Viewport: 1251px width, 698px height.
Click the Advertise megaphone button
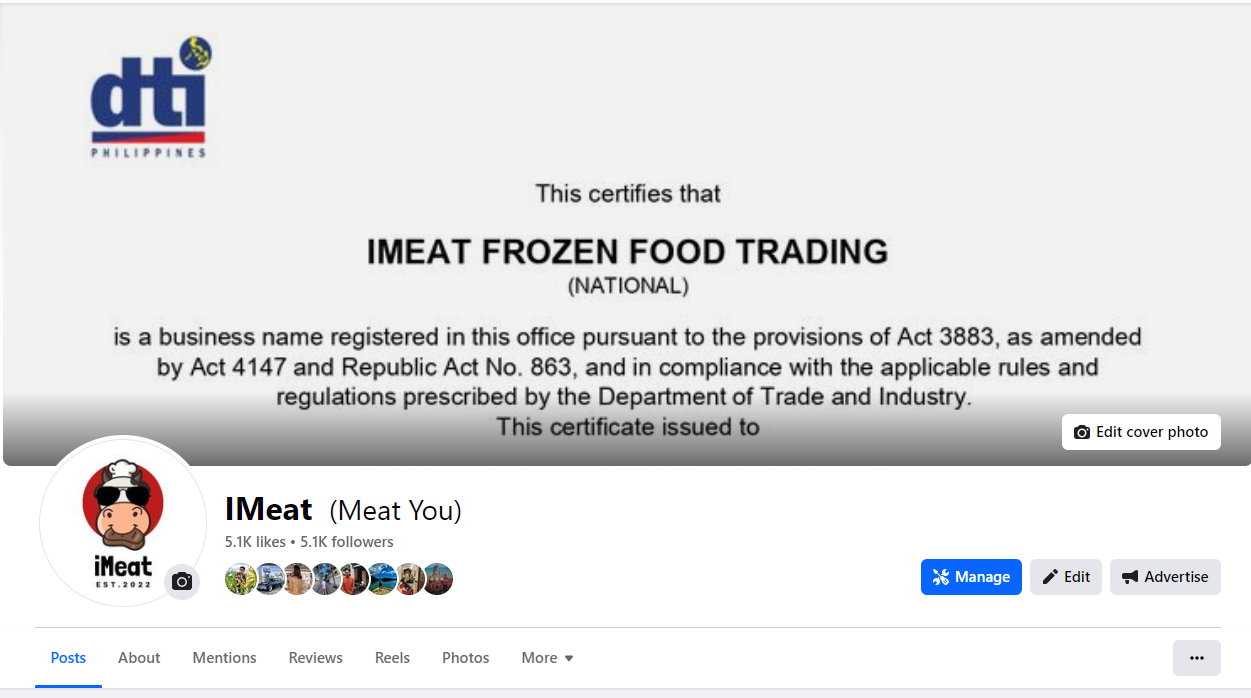[1165, 577]
